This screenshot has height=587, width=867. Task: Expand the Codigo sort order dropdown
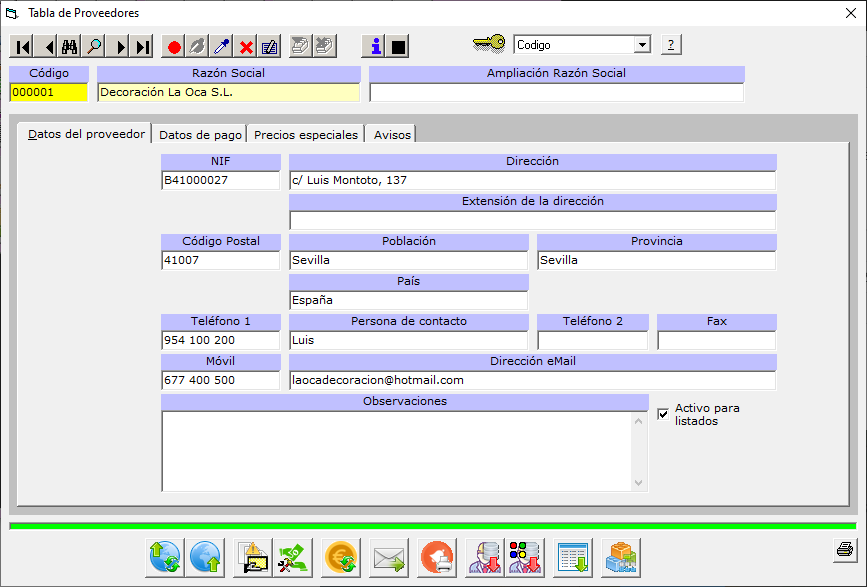pyautogui.click(x=642, y=45)
